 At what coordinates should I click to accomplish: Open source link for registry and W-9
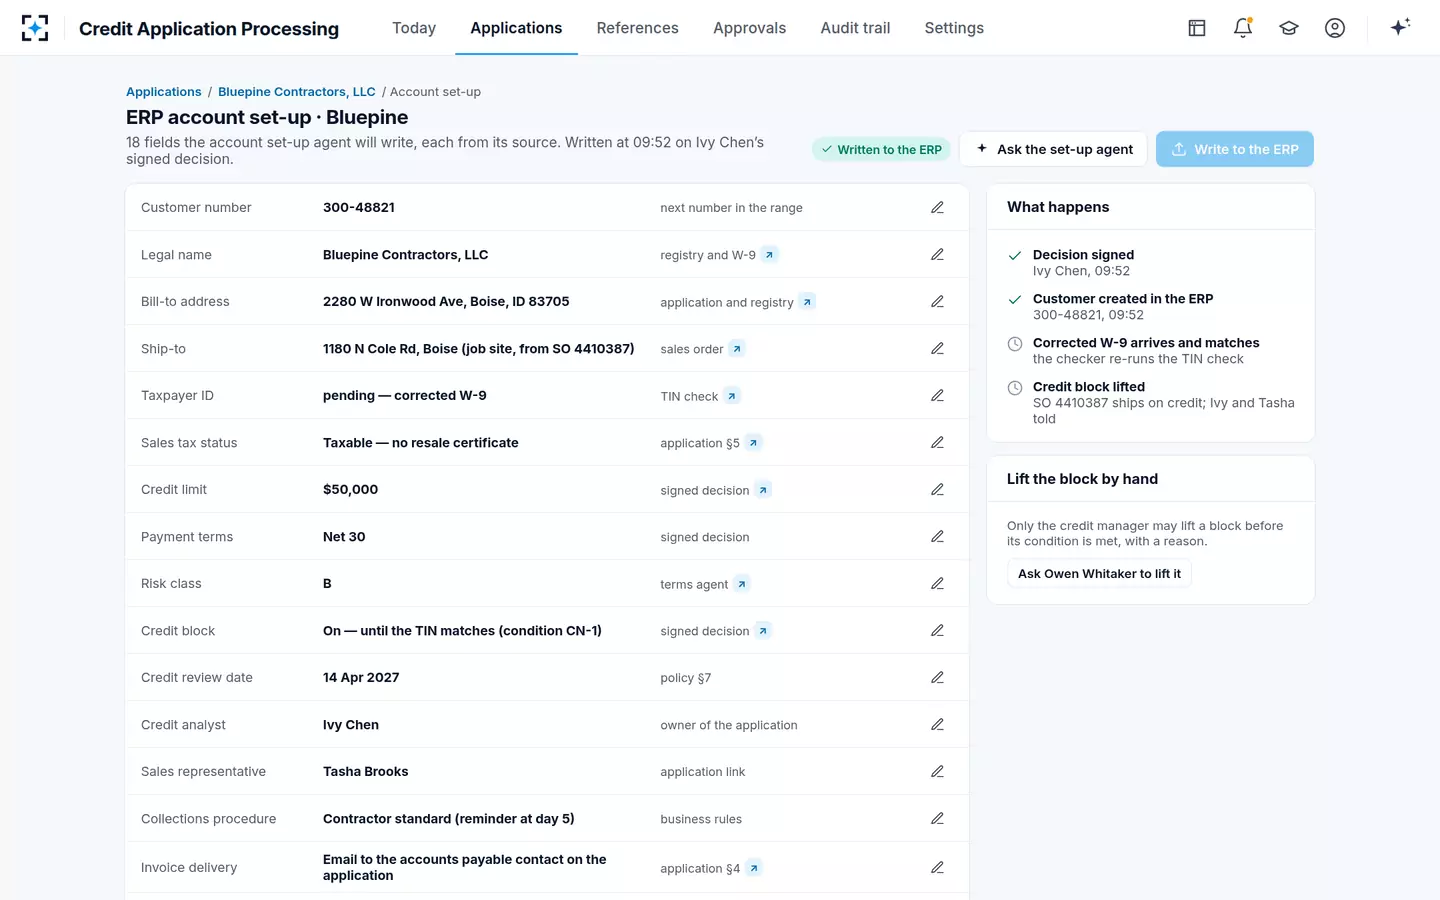[x=769, y=255]
